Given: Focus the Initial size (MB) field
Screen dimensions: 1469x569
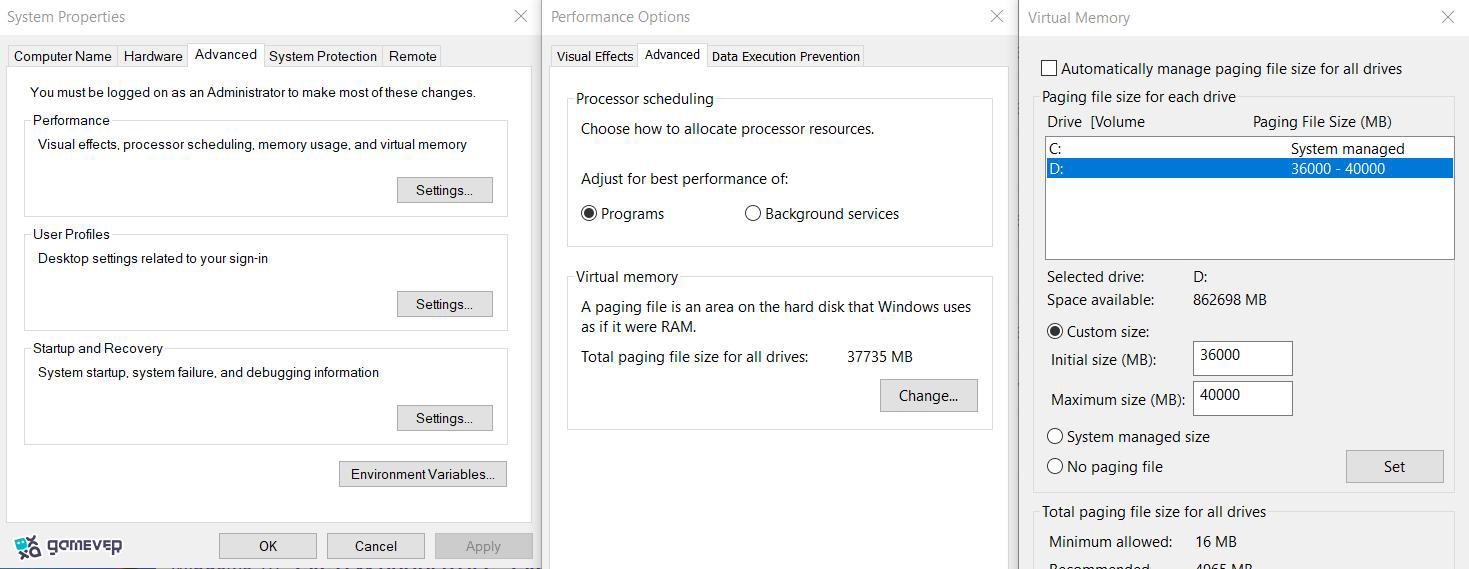Looking at the screenshot, I should coord(1243,358).
